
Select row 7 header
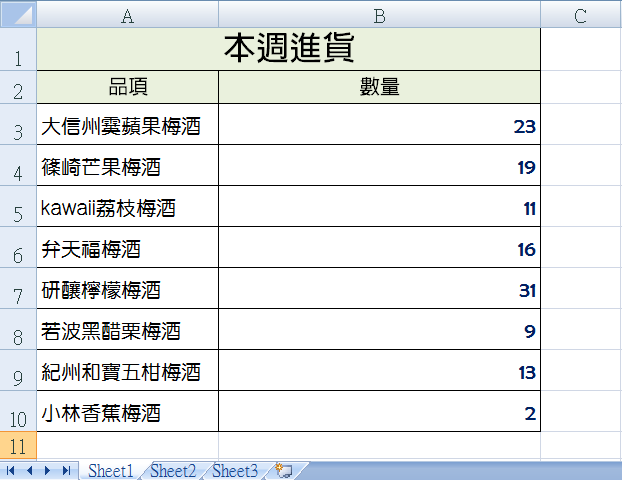[x=18, y=288]
